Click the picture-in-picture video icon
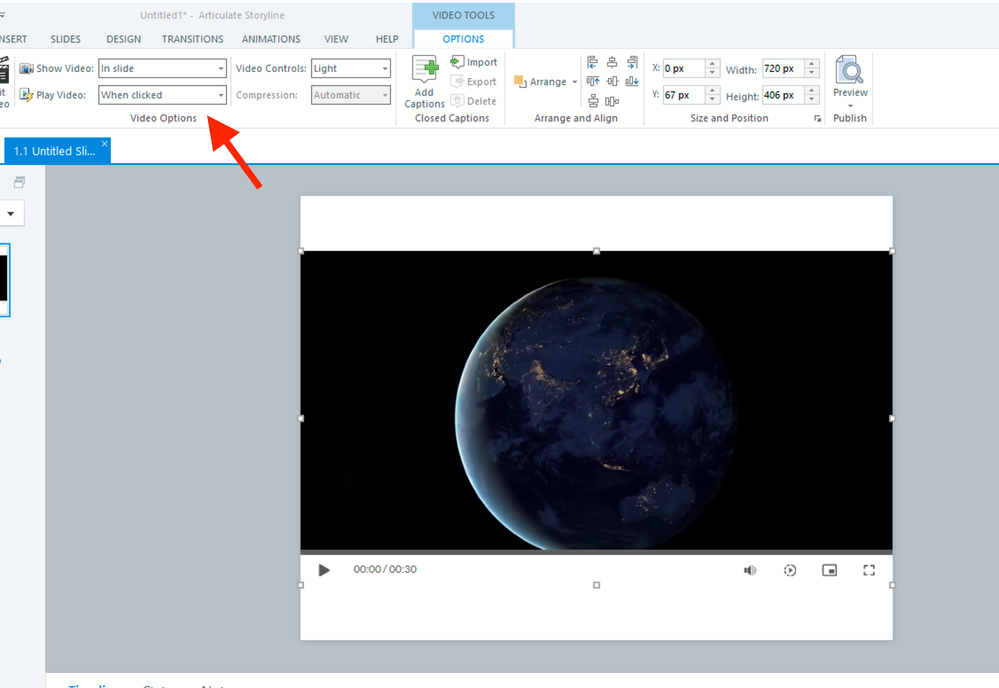This screenshot has height=688, width=999. pos(829,570)
